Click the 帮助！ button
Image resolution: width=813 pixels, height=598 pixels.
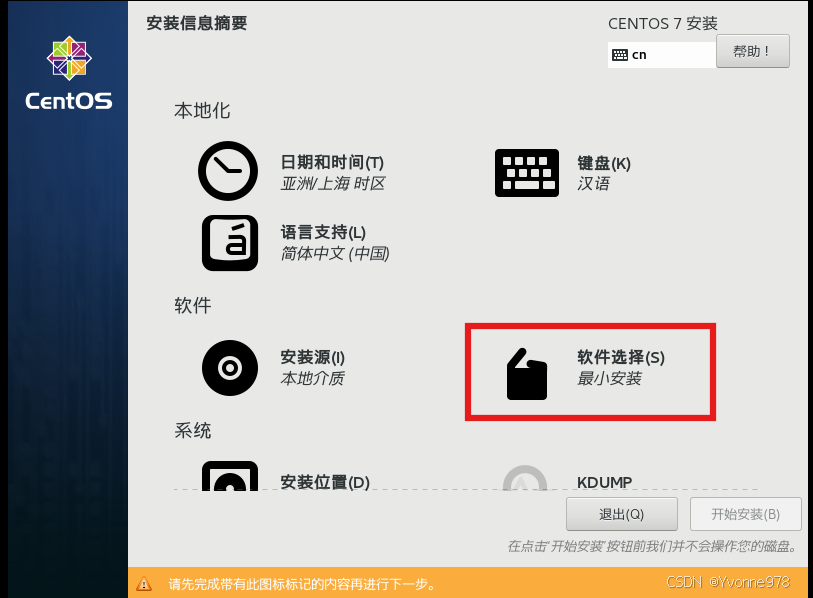753,51
